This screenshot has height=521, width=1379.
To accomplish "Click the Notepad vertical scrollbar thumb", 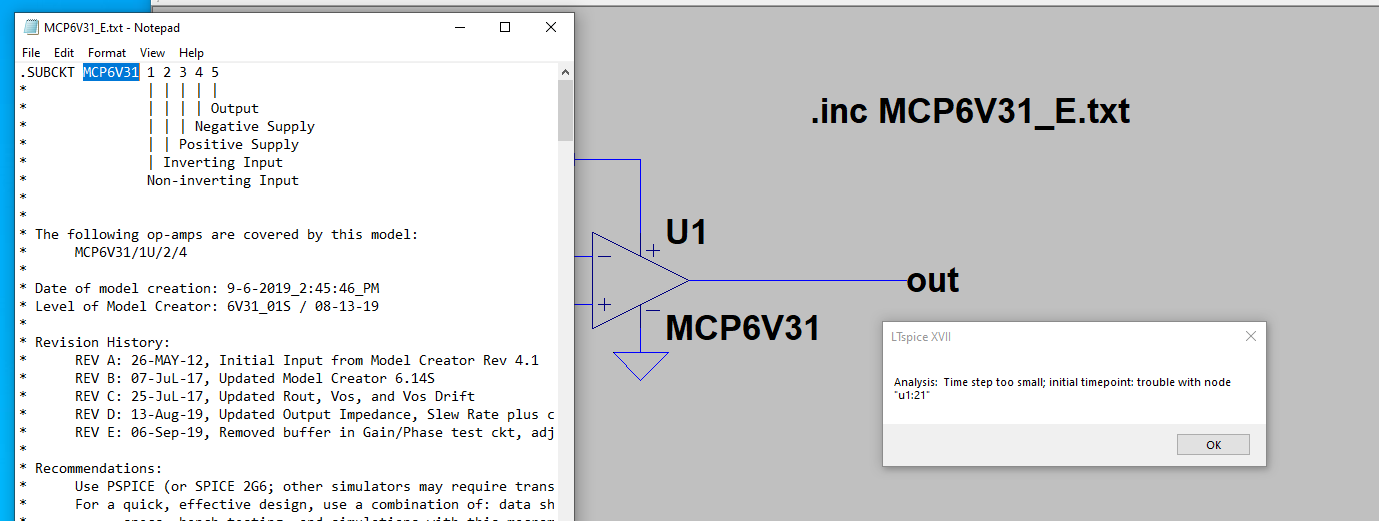I will (x=566, y=110).
